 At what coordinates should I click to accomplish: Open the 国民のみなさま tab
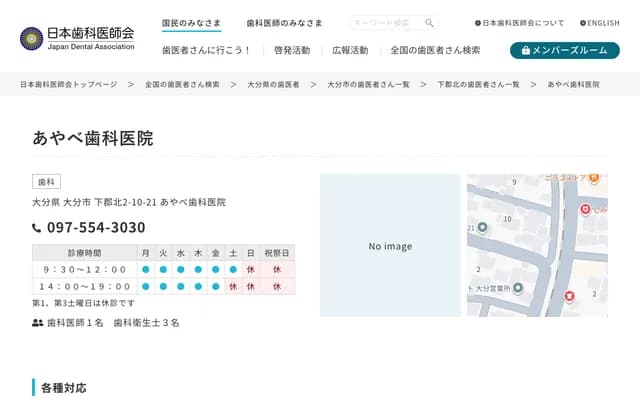coord(191,22)
